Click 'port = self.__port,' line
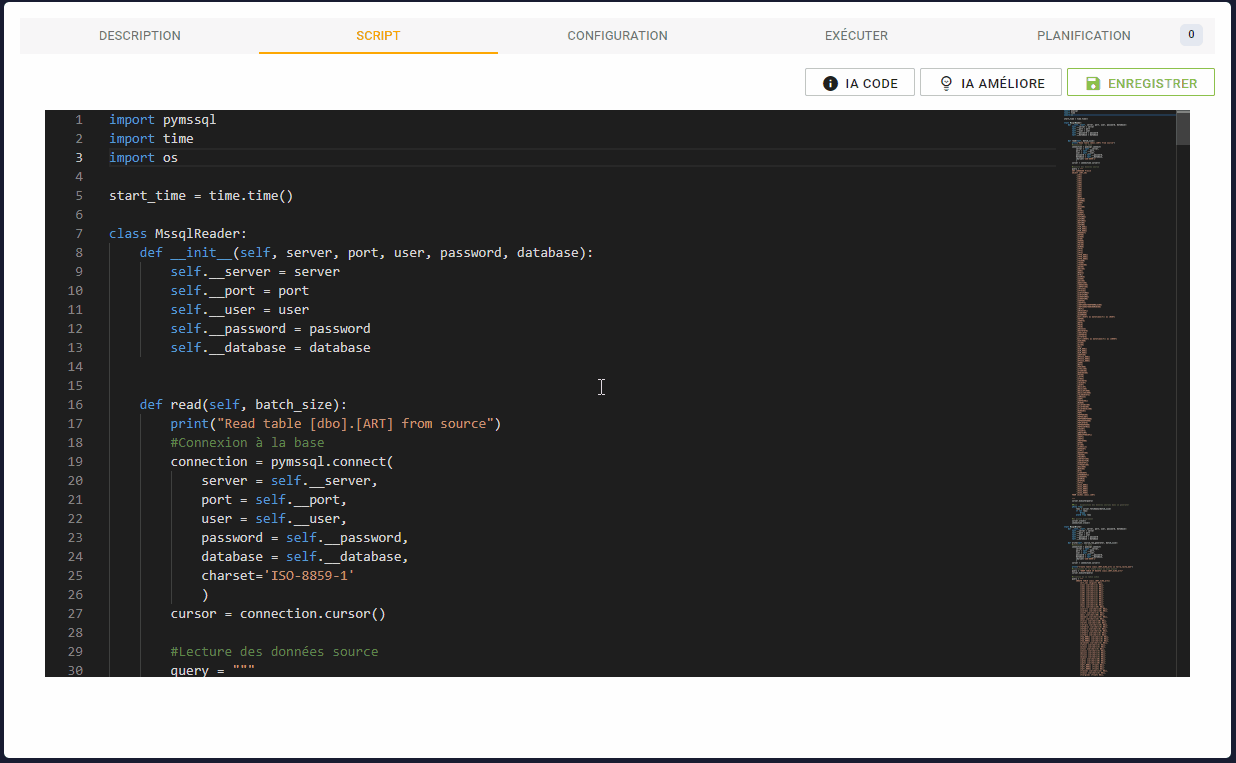 coord(274,499)
